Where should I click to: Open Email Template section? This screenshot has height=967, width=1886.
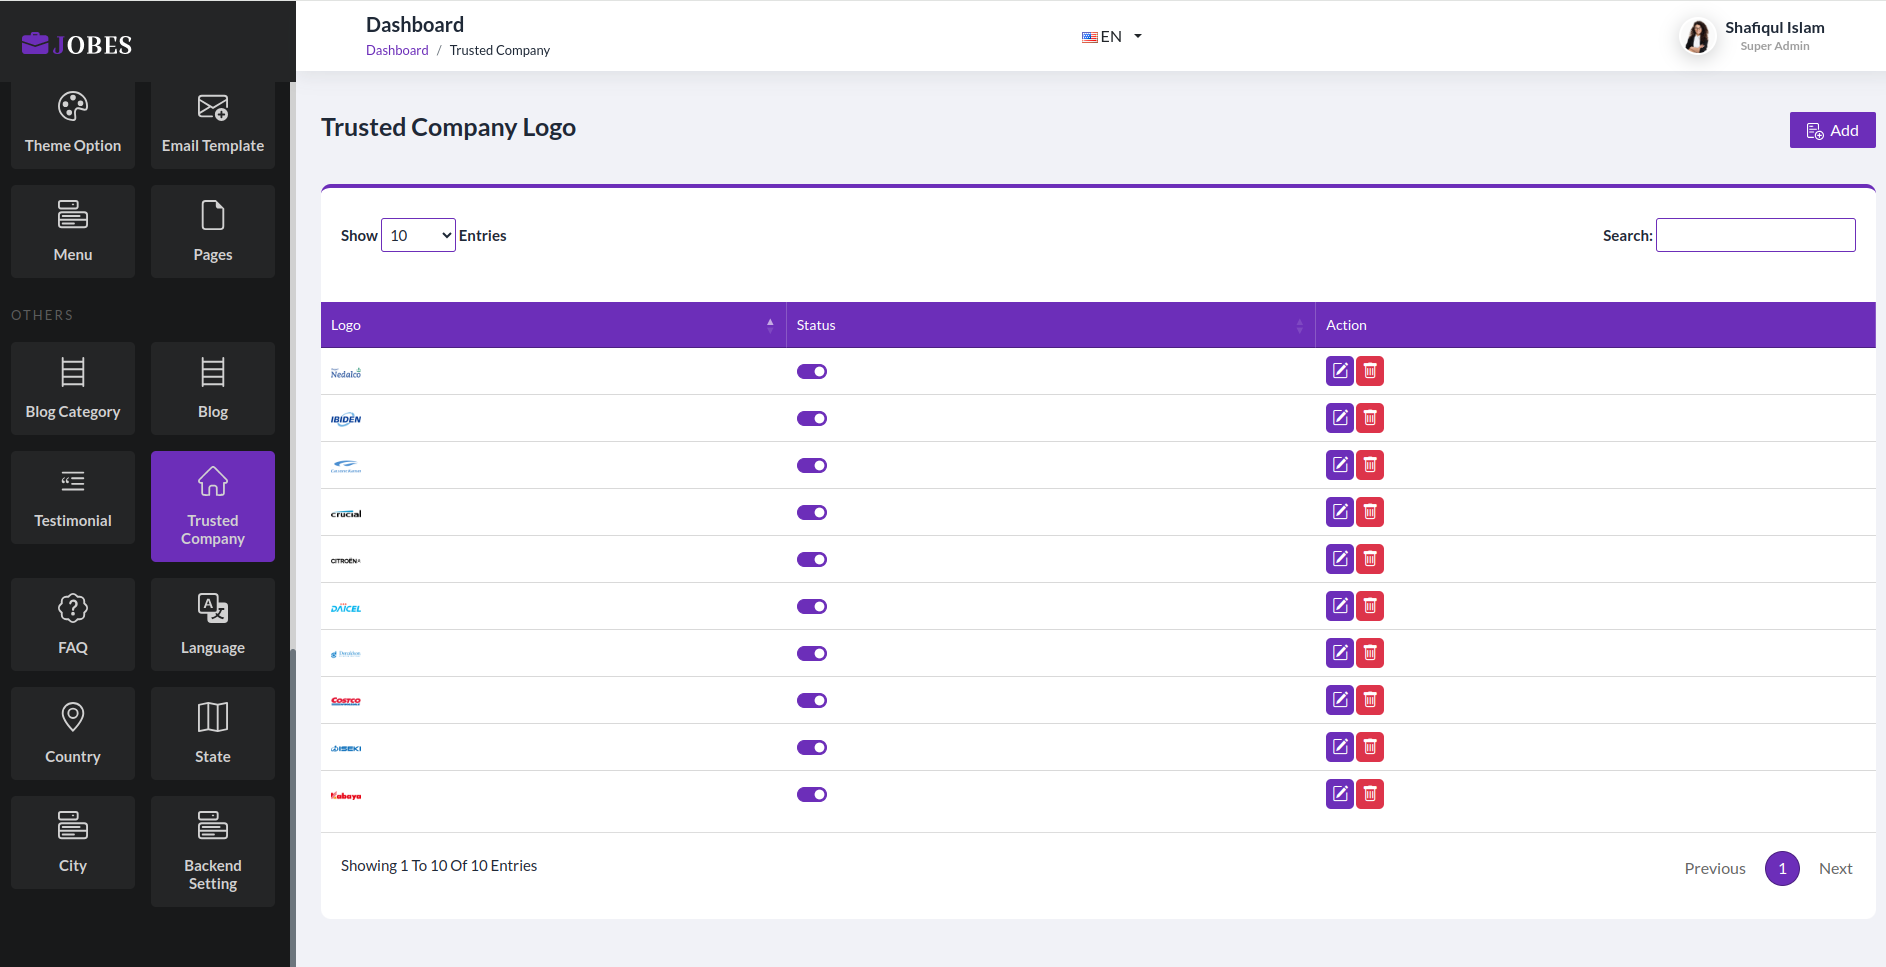point(213,124)
